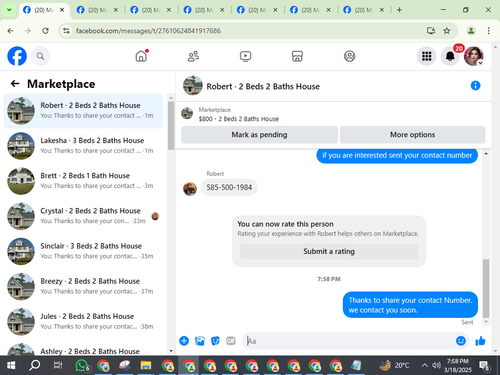
Task: Expand the tab search dropdown arrow
Action: (9, 10)
